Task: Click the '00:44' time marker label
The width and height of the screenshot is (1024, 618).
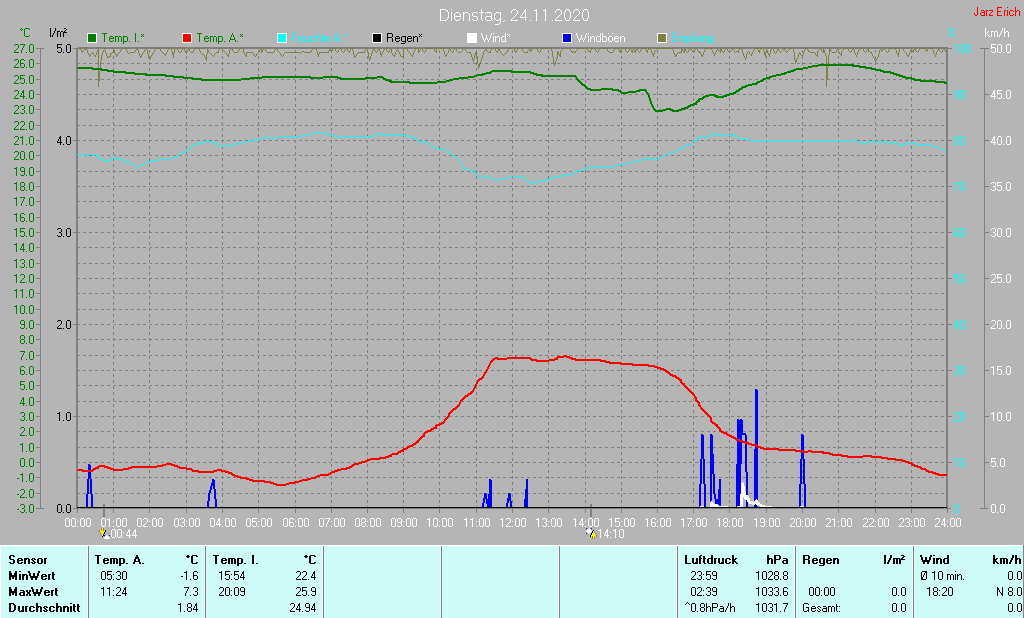Action: (123, 534)
